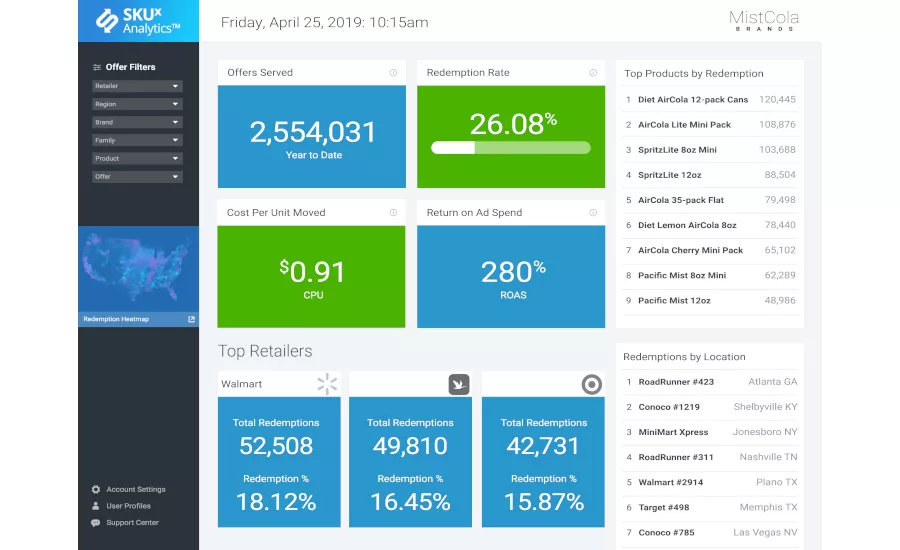The height and width of the screenshot is (550, 900).
Task: Select RoadRunner #311 Nashville TN row
Action: tap(711, 457)
